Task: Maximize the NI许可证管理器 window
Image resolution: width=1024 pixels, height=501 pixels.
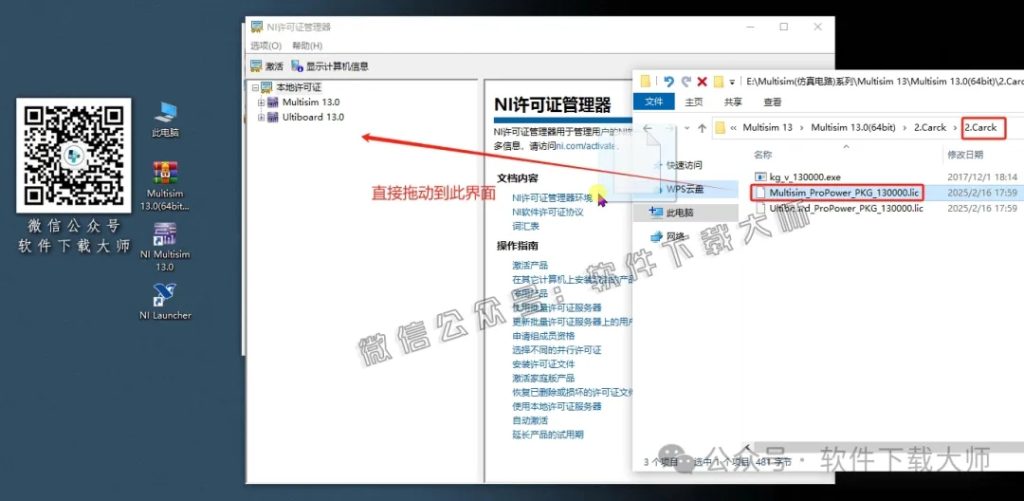Action: pos(784,27)
